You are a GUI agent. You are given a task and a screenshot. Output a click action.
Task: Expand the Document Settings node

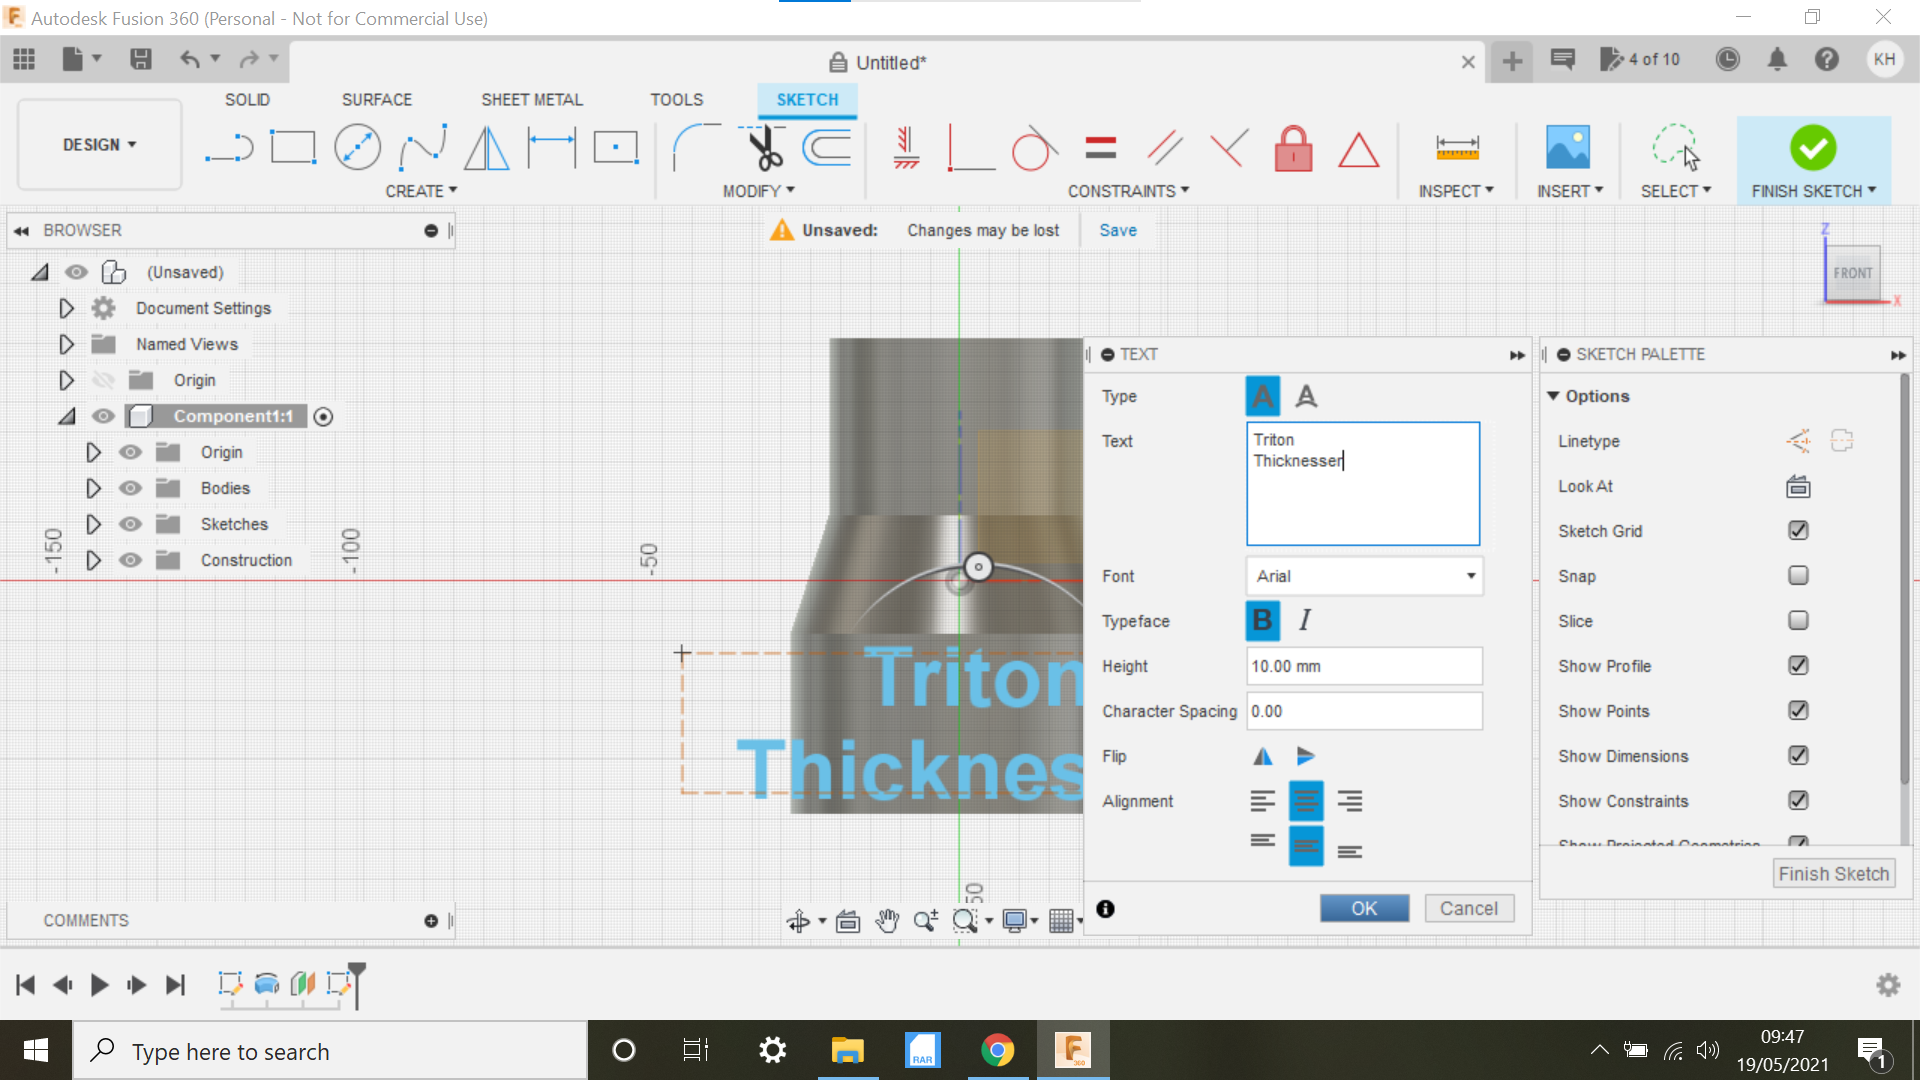pyautogui.click(x=66, y=308)
